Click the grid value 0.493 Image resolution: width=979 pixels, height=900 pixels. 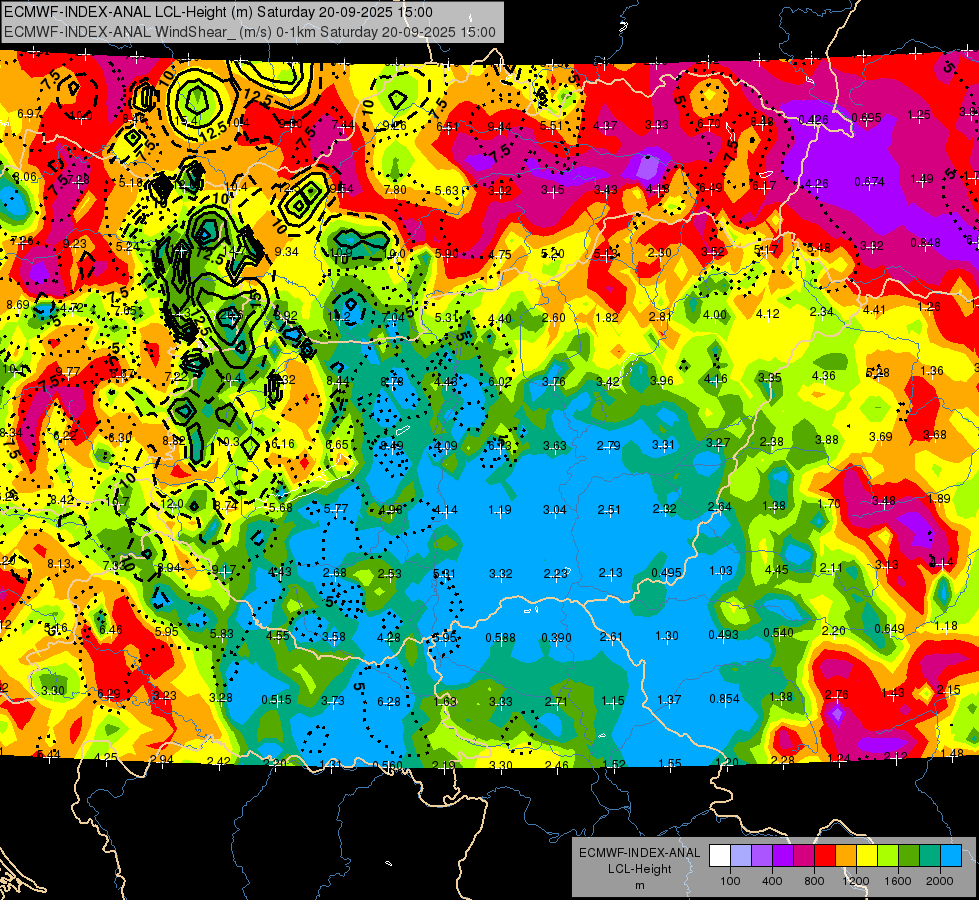click(723, 635)
